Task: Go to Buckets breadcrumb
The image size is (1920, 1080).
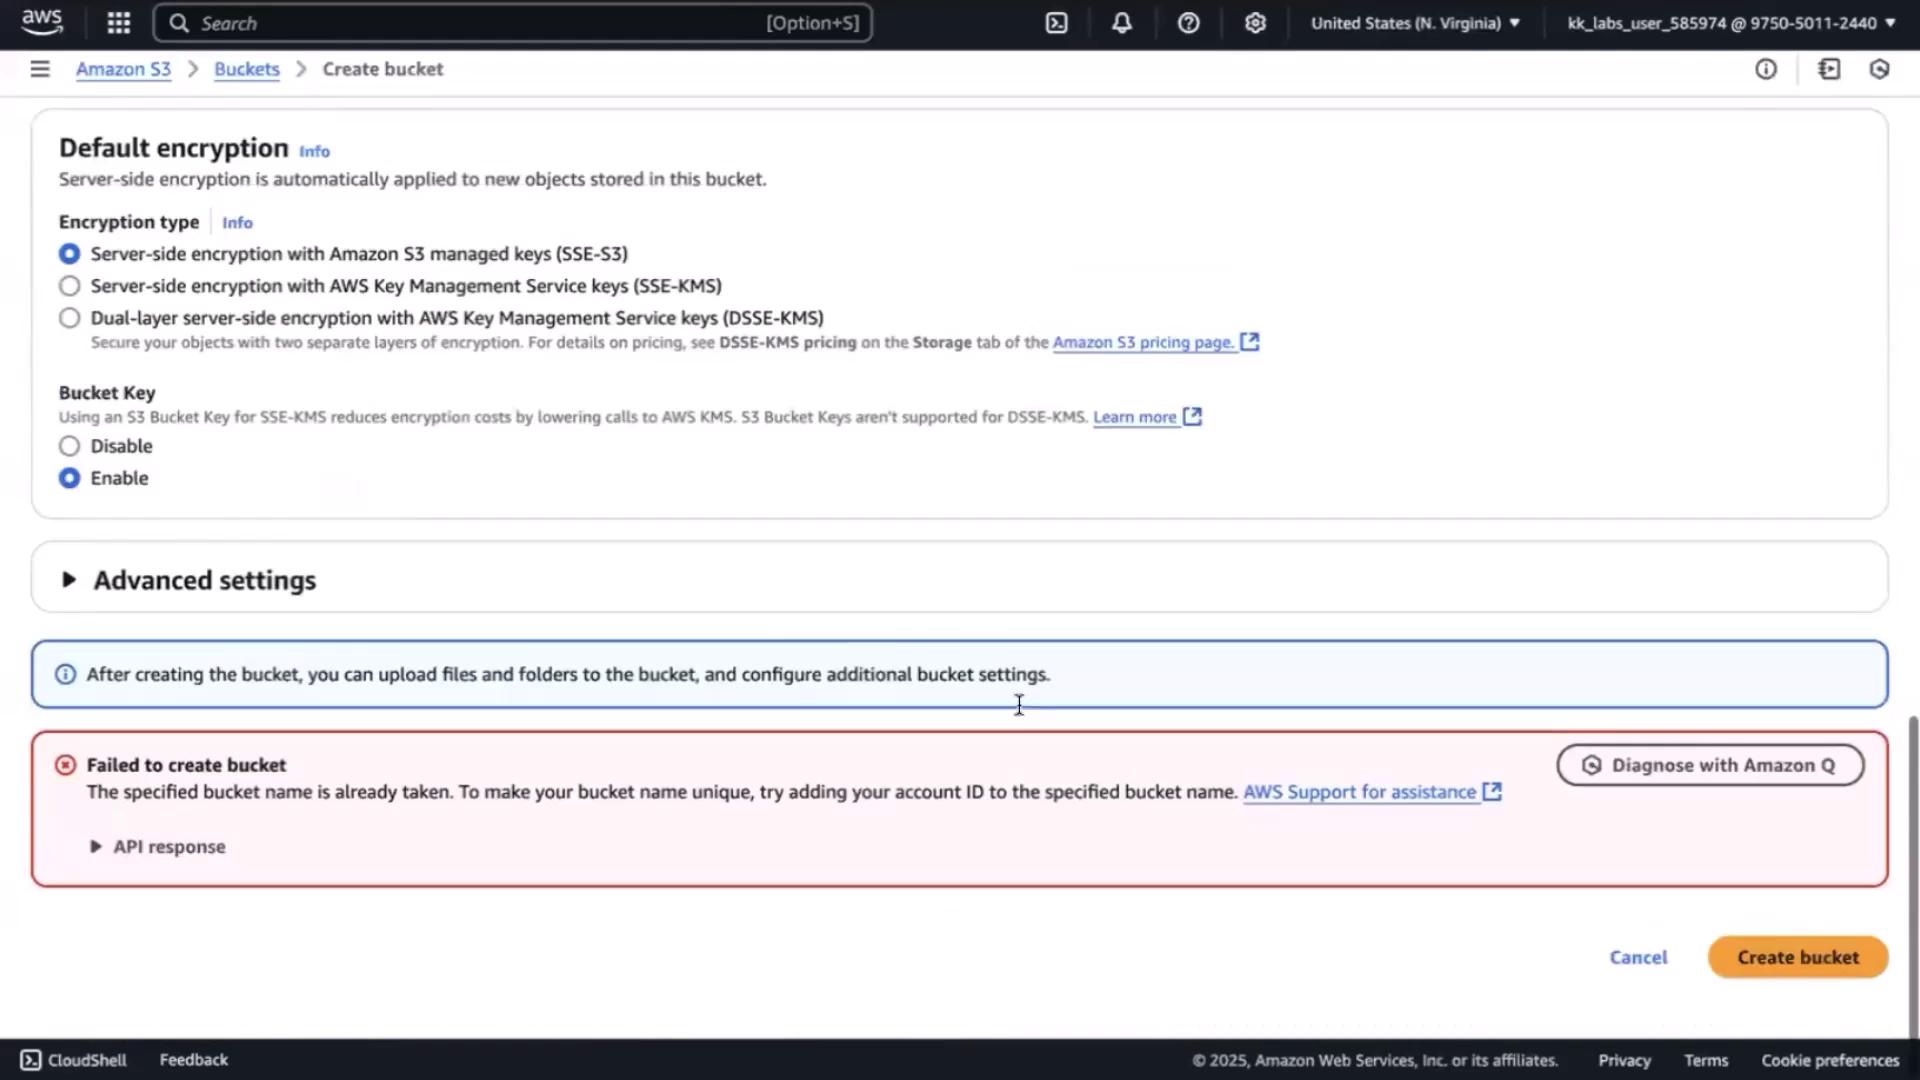Action: click(x=246, y=69)
